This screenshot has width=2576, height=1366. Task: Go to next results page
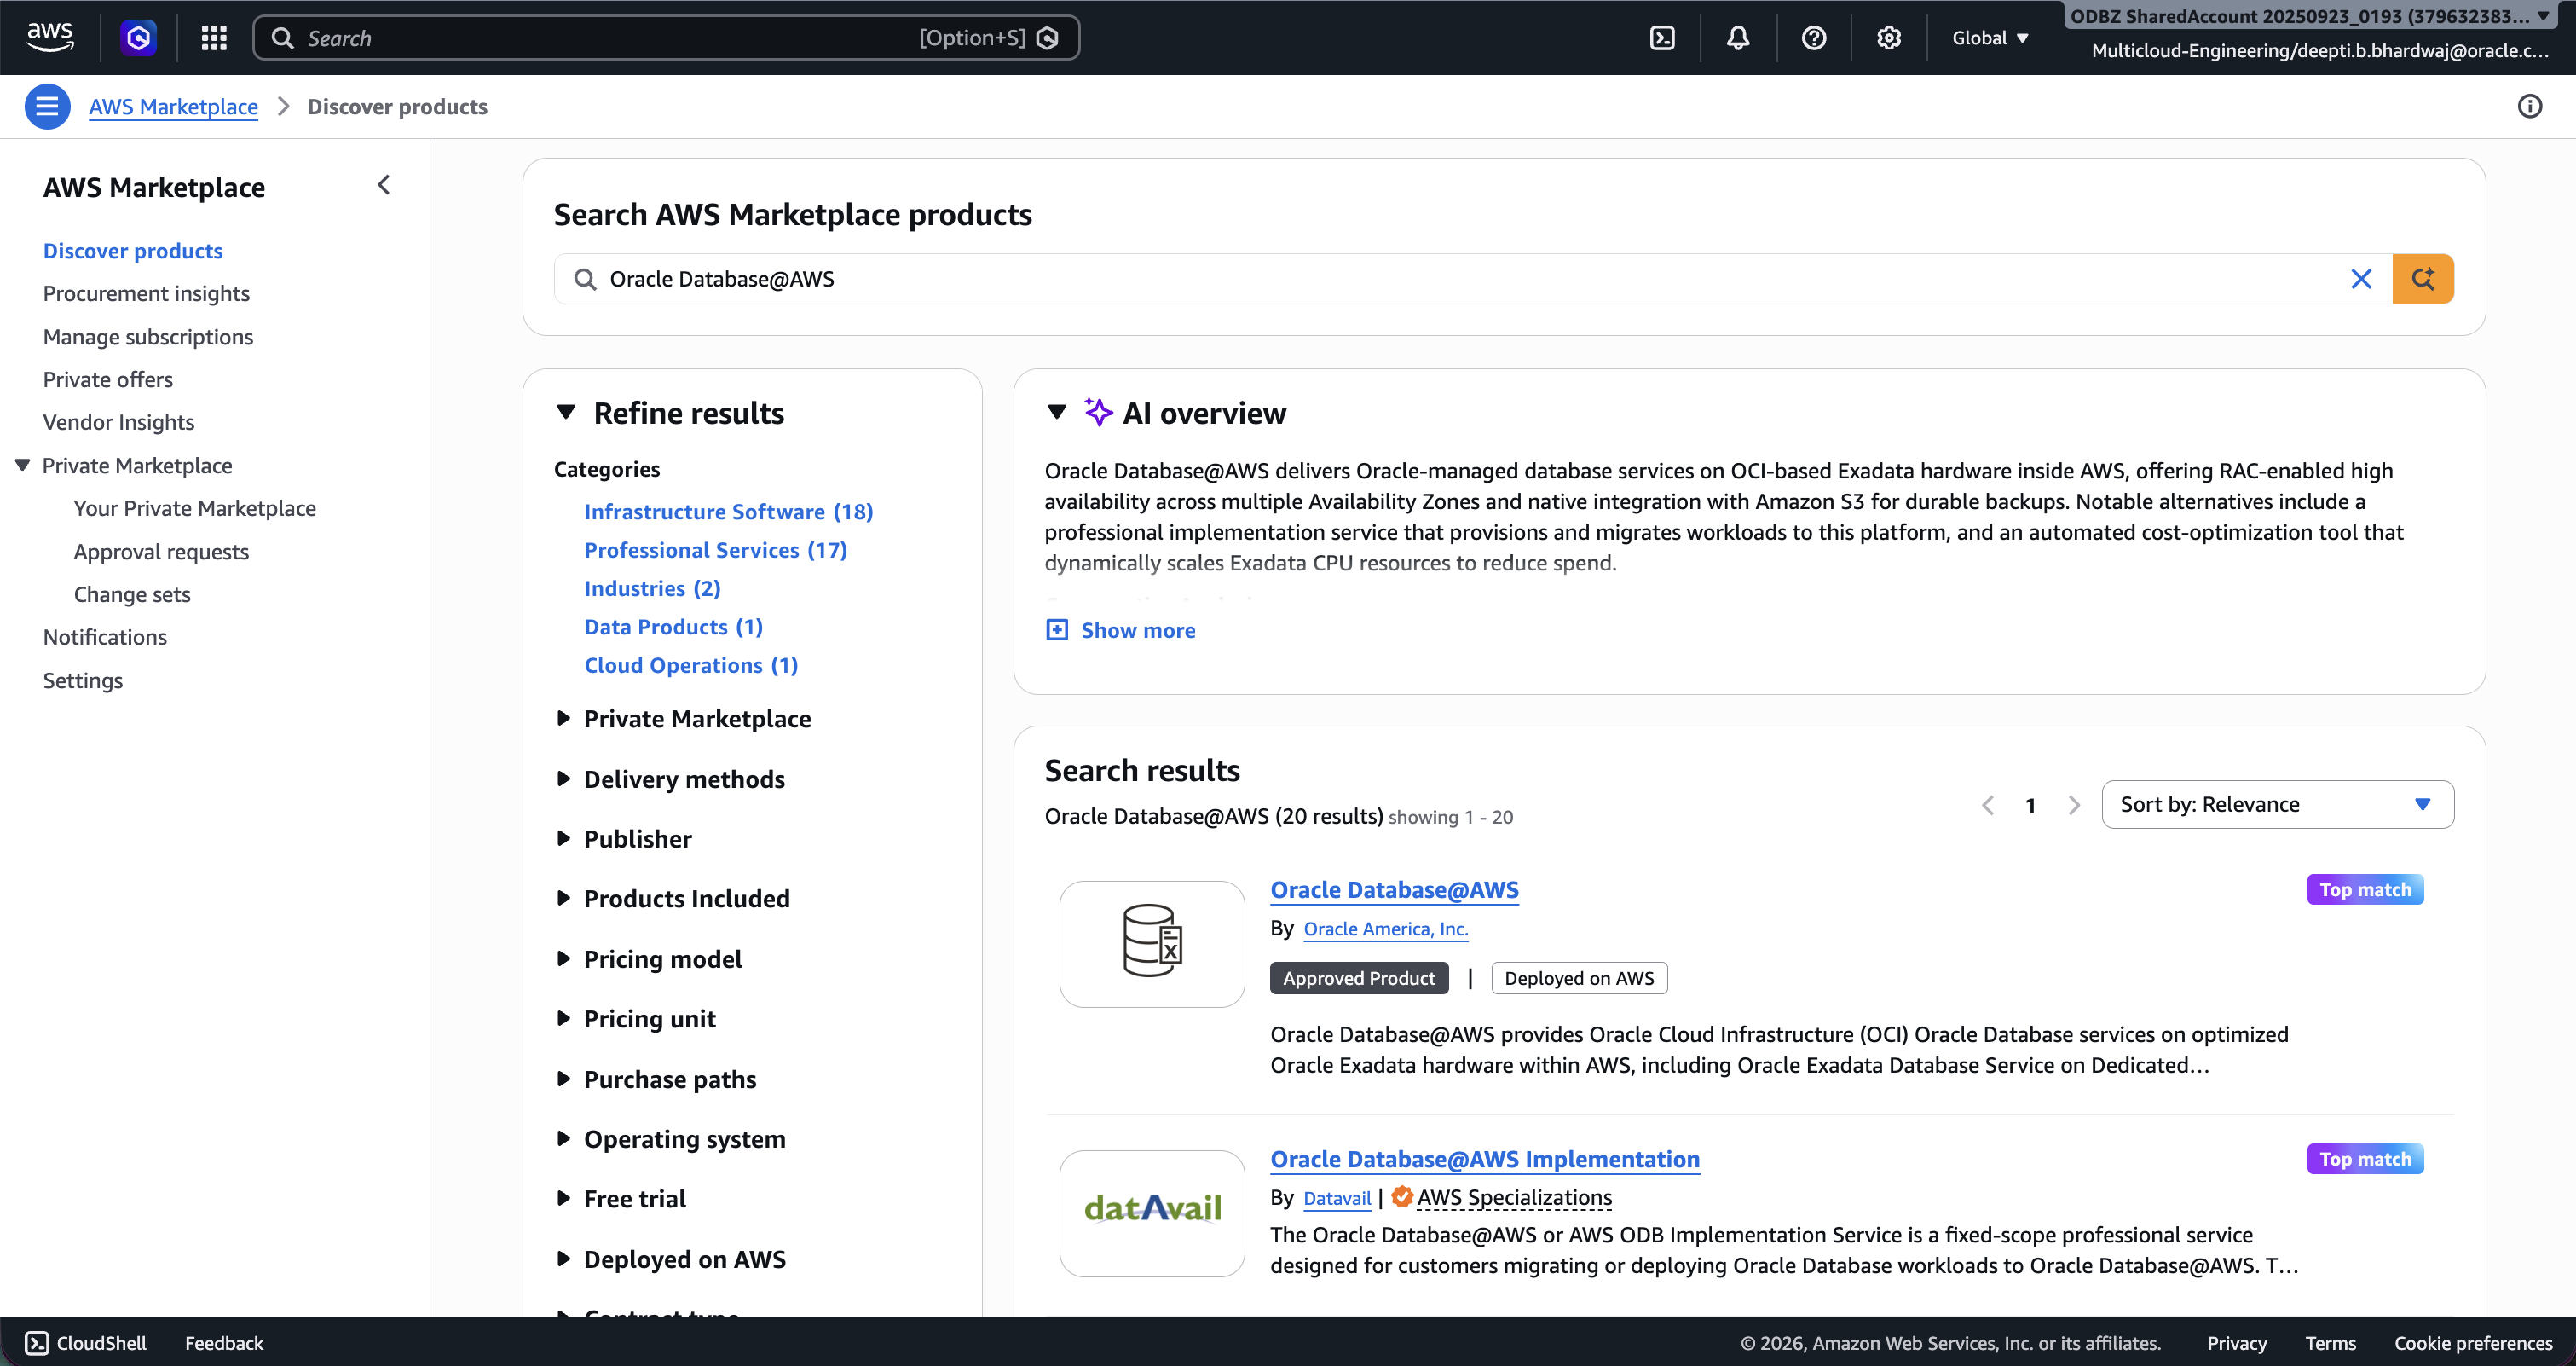pos(2074,805)
